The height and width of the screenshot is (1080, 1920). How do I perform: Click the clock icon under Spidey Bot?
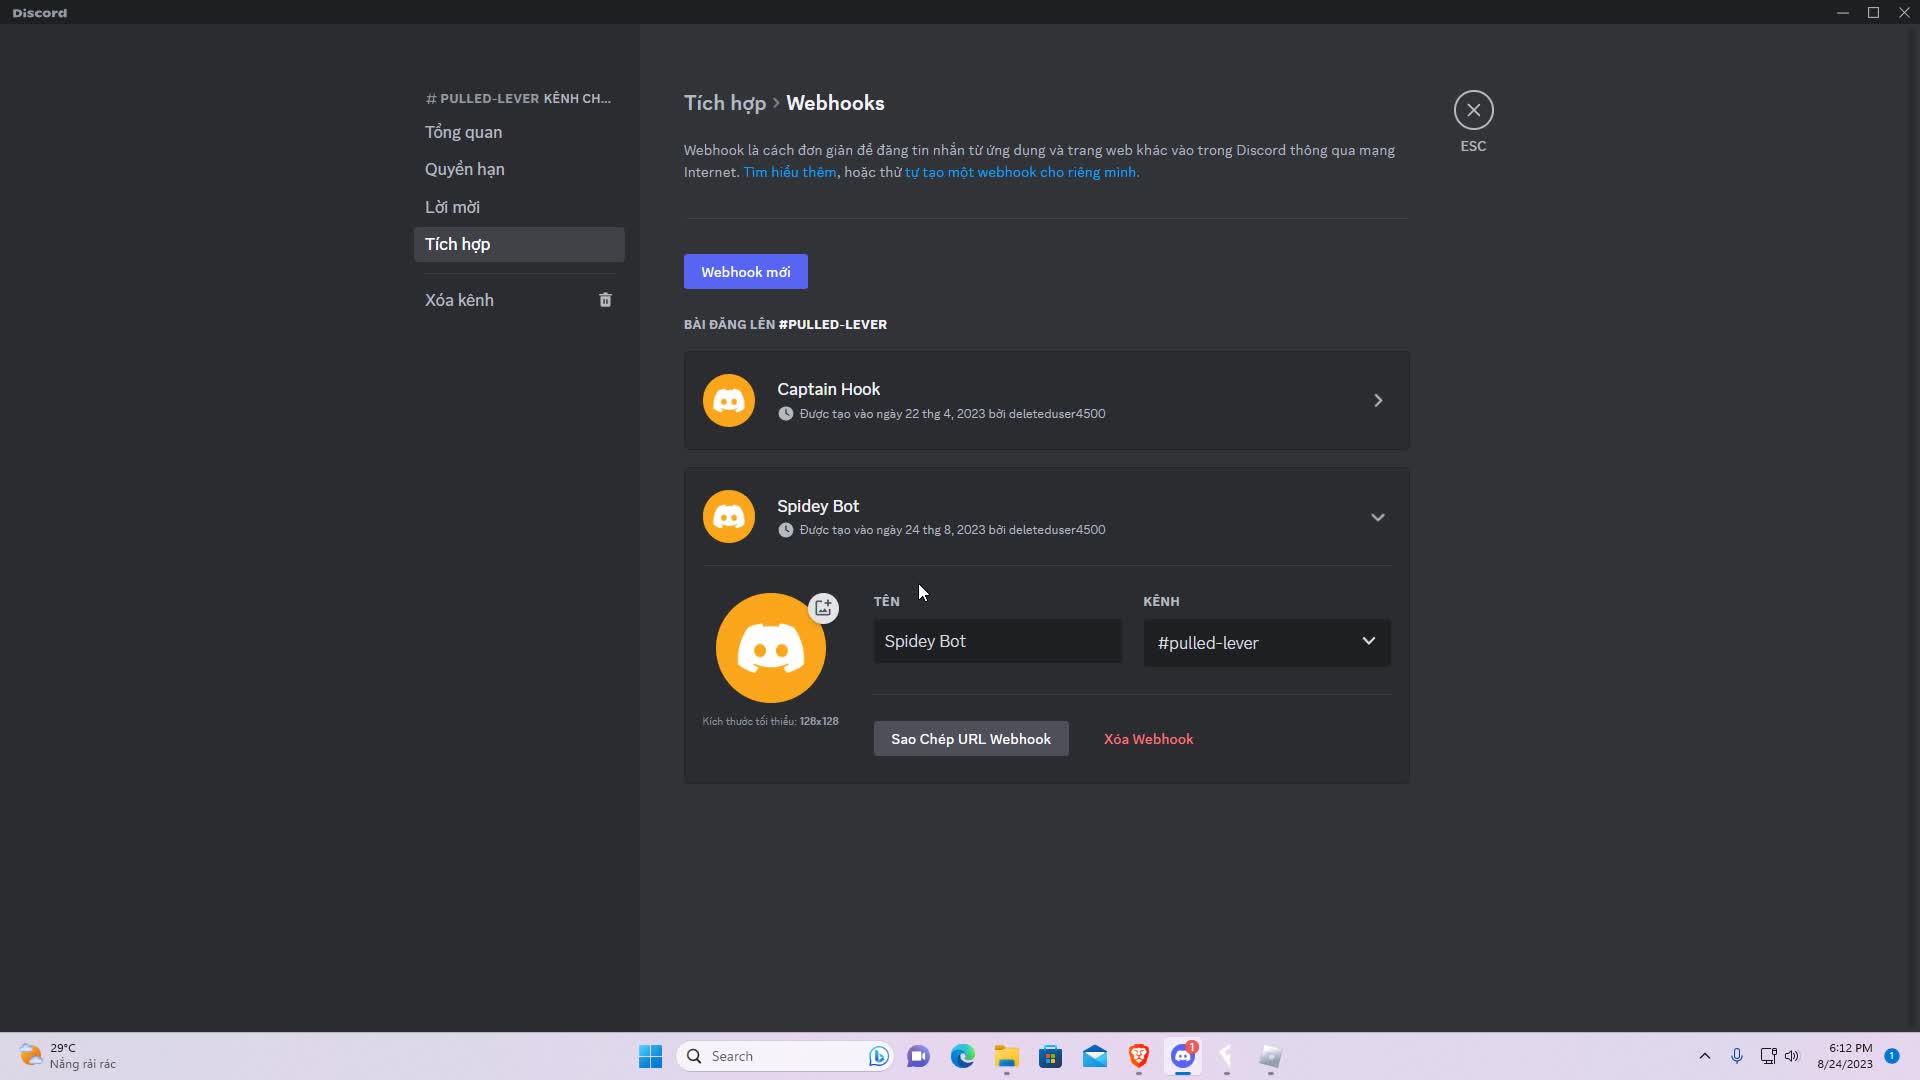click(x=785, y=530)
